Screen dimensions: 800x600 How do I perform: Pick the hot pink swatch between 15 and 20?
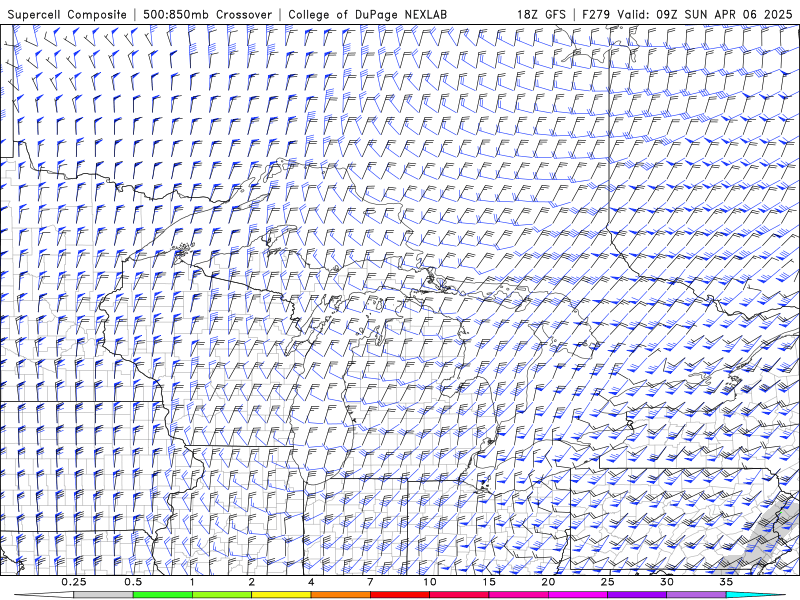[x=518, y=595]
